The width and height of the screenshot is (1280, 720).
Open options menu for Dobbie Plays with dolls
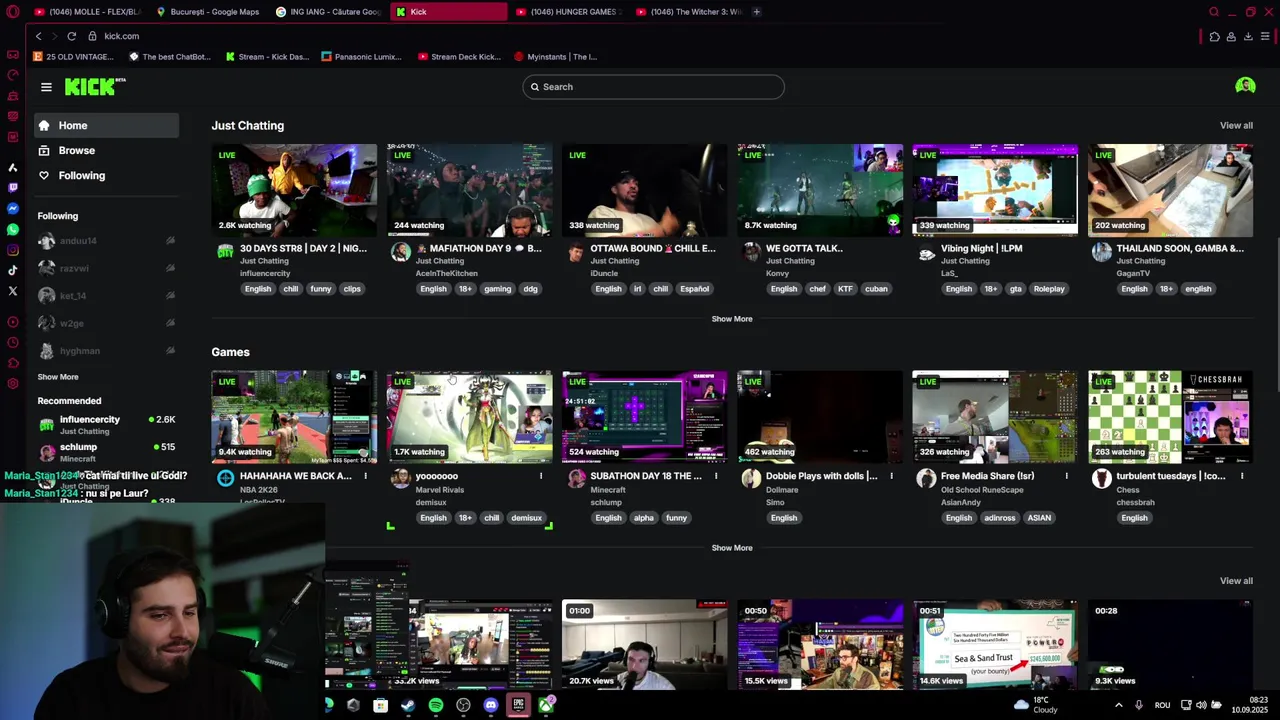(x=891, y=476)
